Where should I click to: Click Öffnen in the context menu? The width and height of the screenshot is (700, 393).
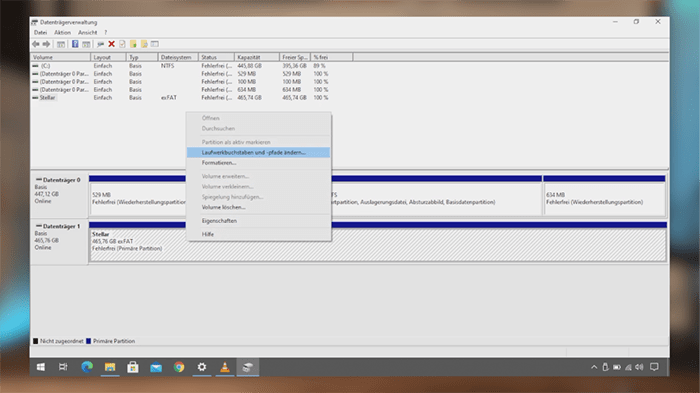click(258, 118)
